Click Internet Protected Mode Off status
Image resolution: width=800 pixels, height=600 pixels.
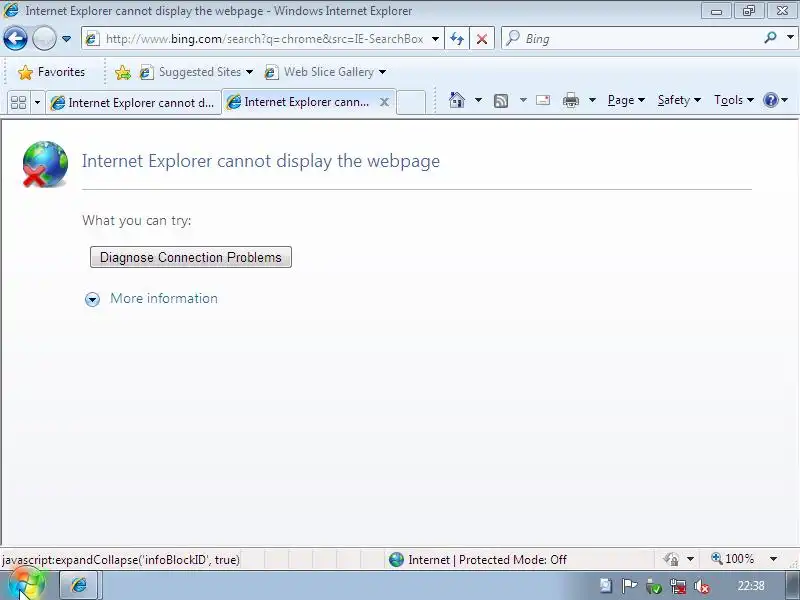tap(478, 560)
